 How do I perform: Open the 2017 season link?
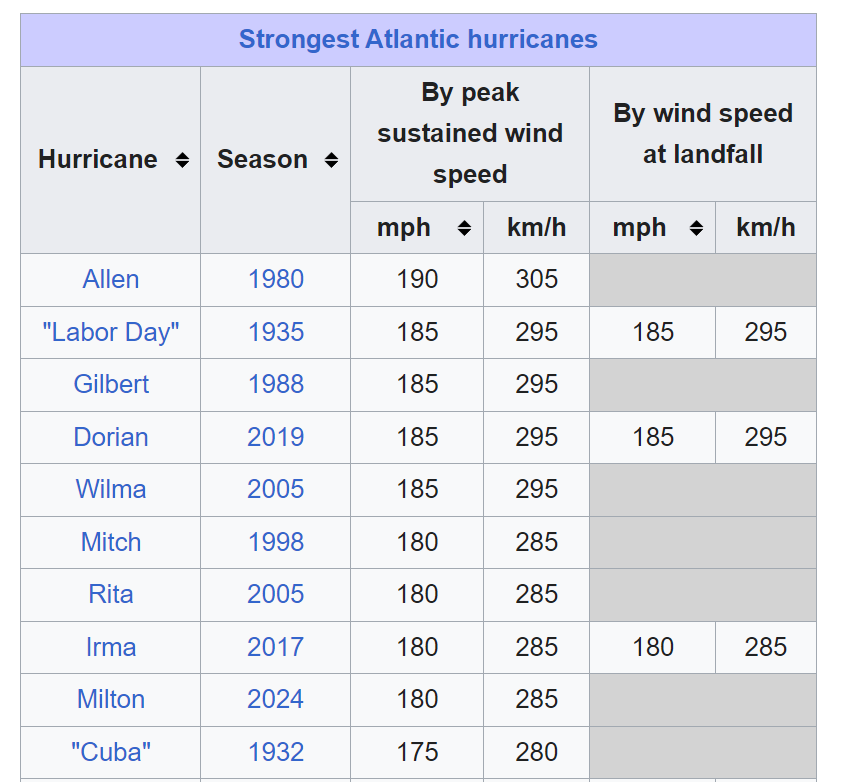pos(276,647)
